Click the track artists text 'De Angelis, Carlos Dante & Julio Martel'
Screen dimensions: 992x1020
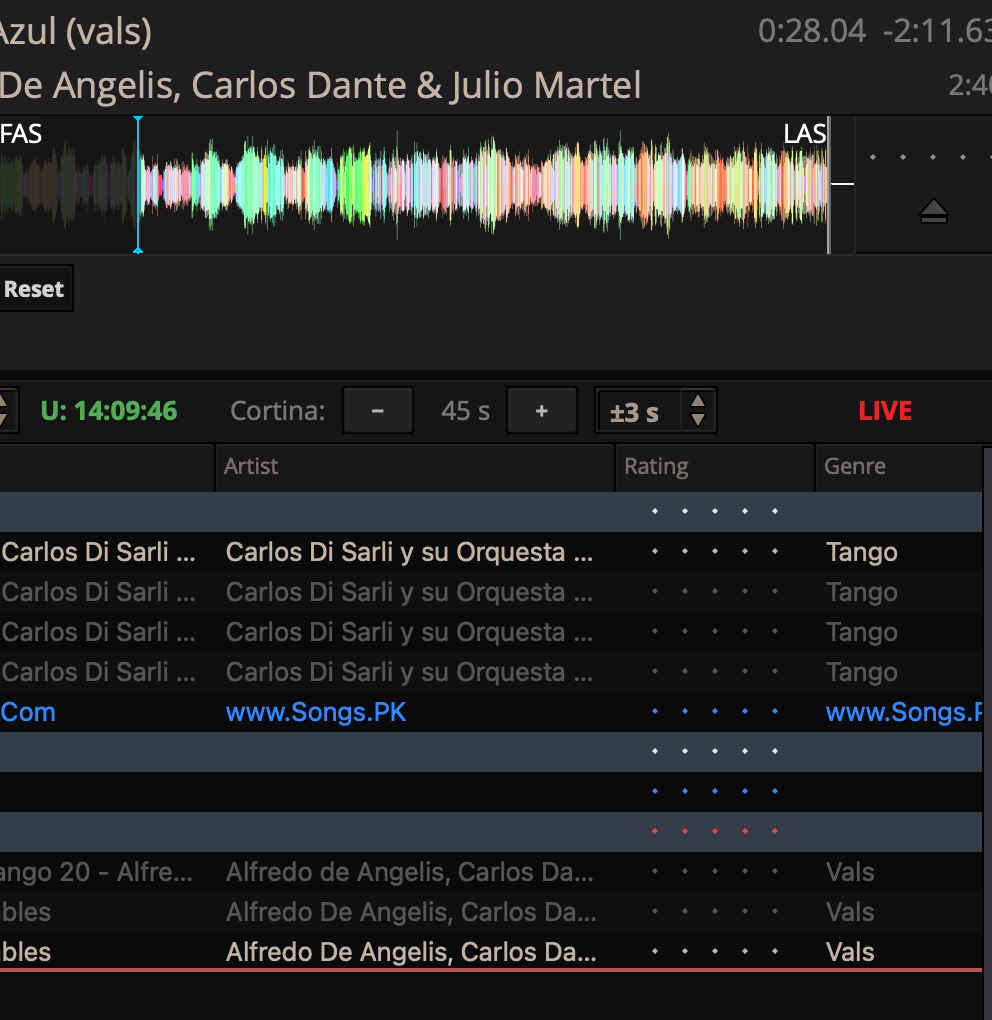pyautogui.click(x=320, y=85)
